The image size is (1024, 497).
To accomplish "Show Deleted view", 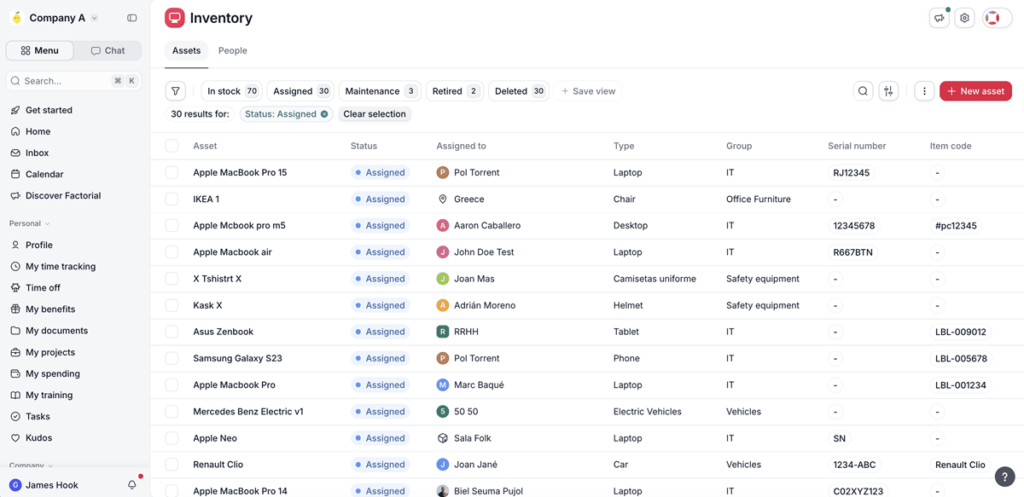I will (519, 91).
